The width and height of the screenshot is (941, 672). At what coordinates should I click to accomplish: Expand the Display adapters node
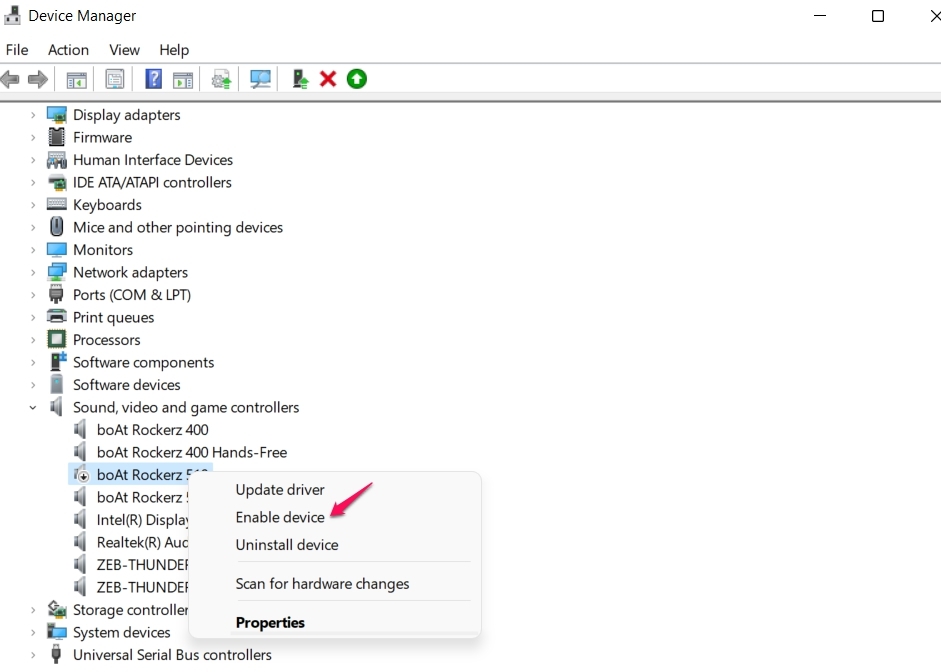tap(33, 115)
